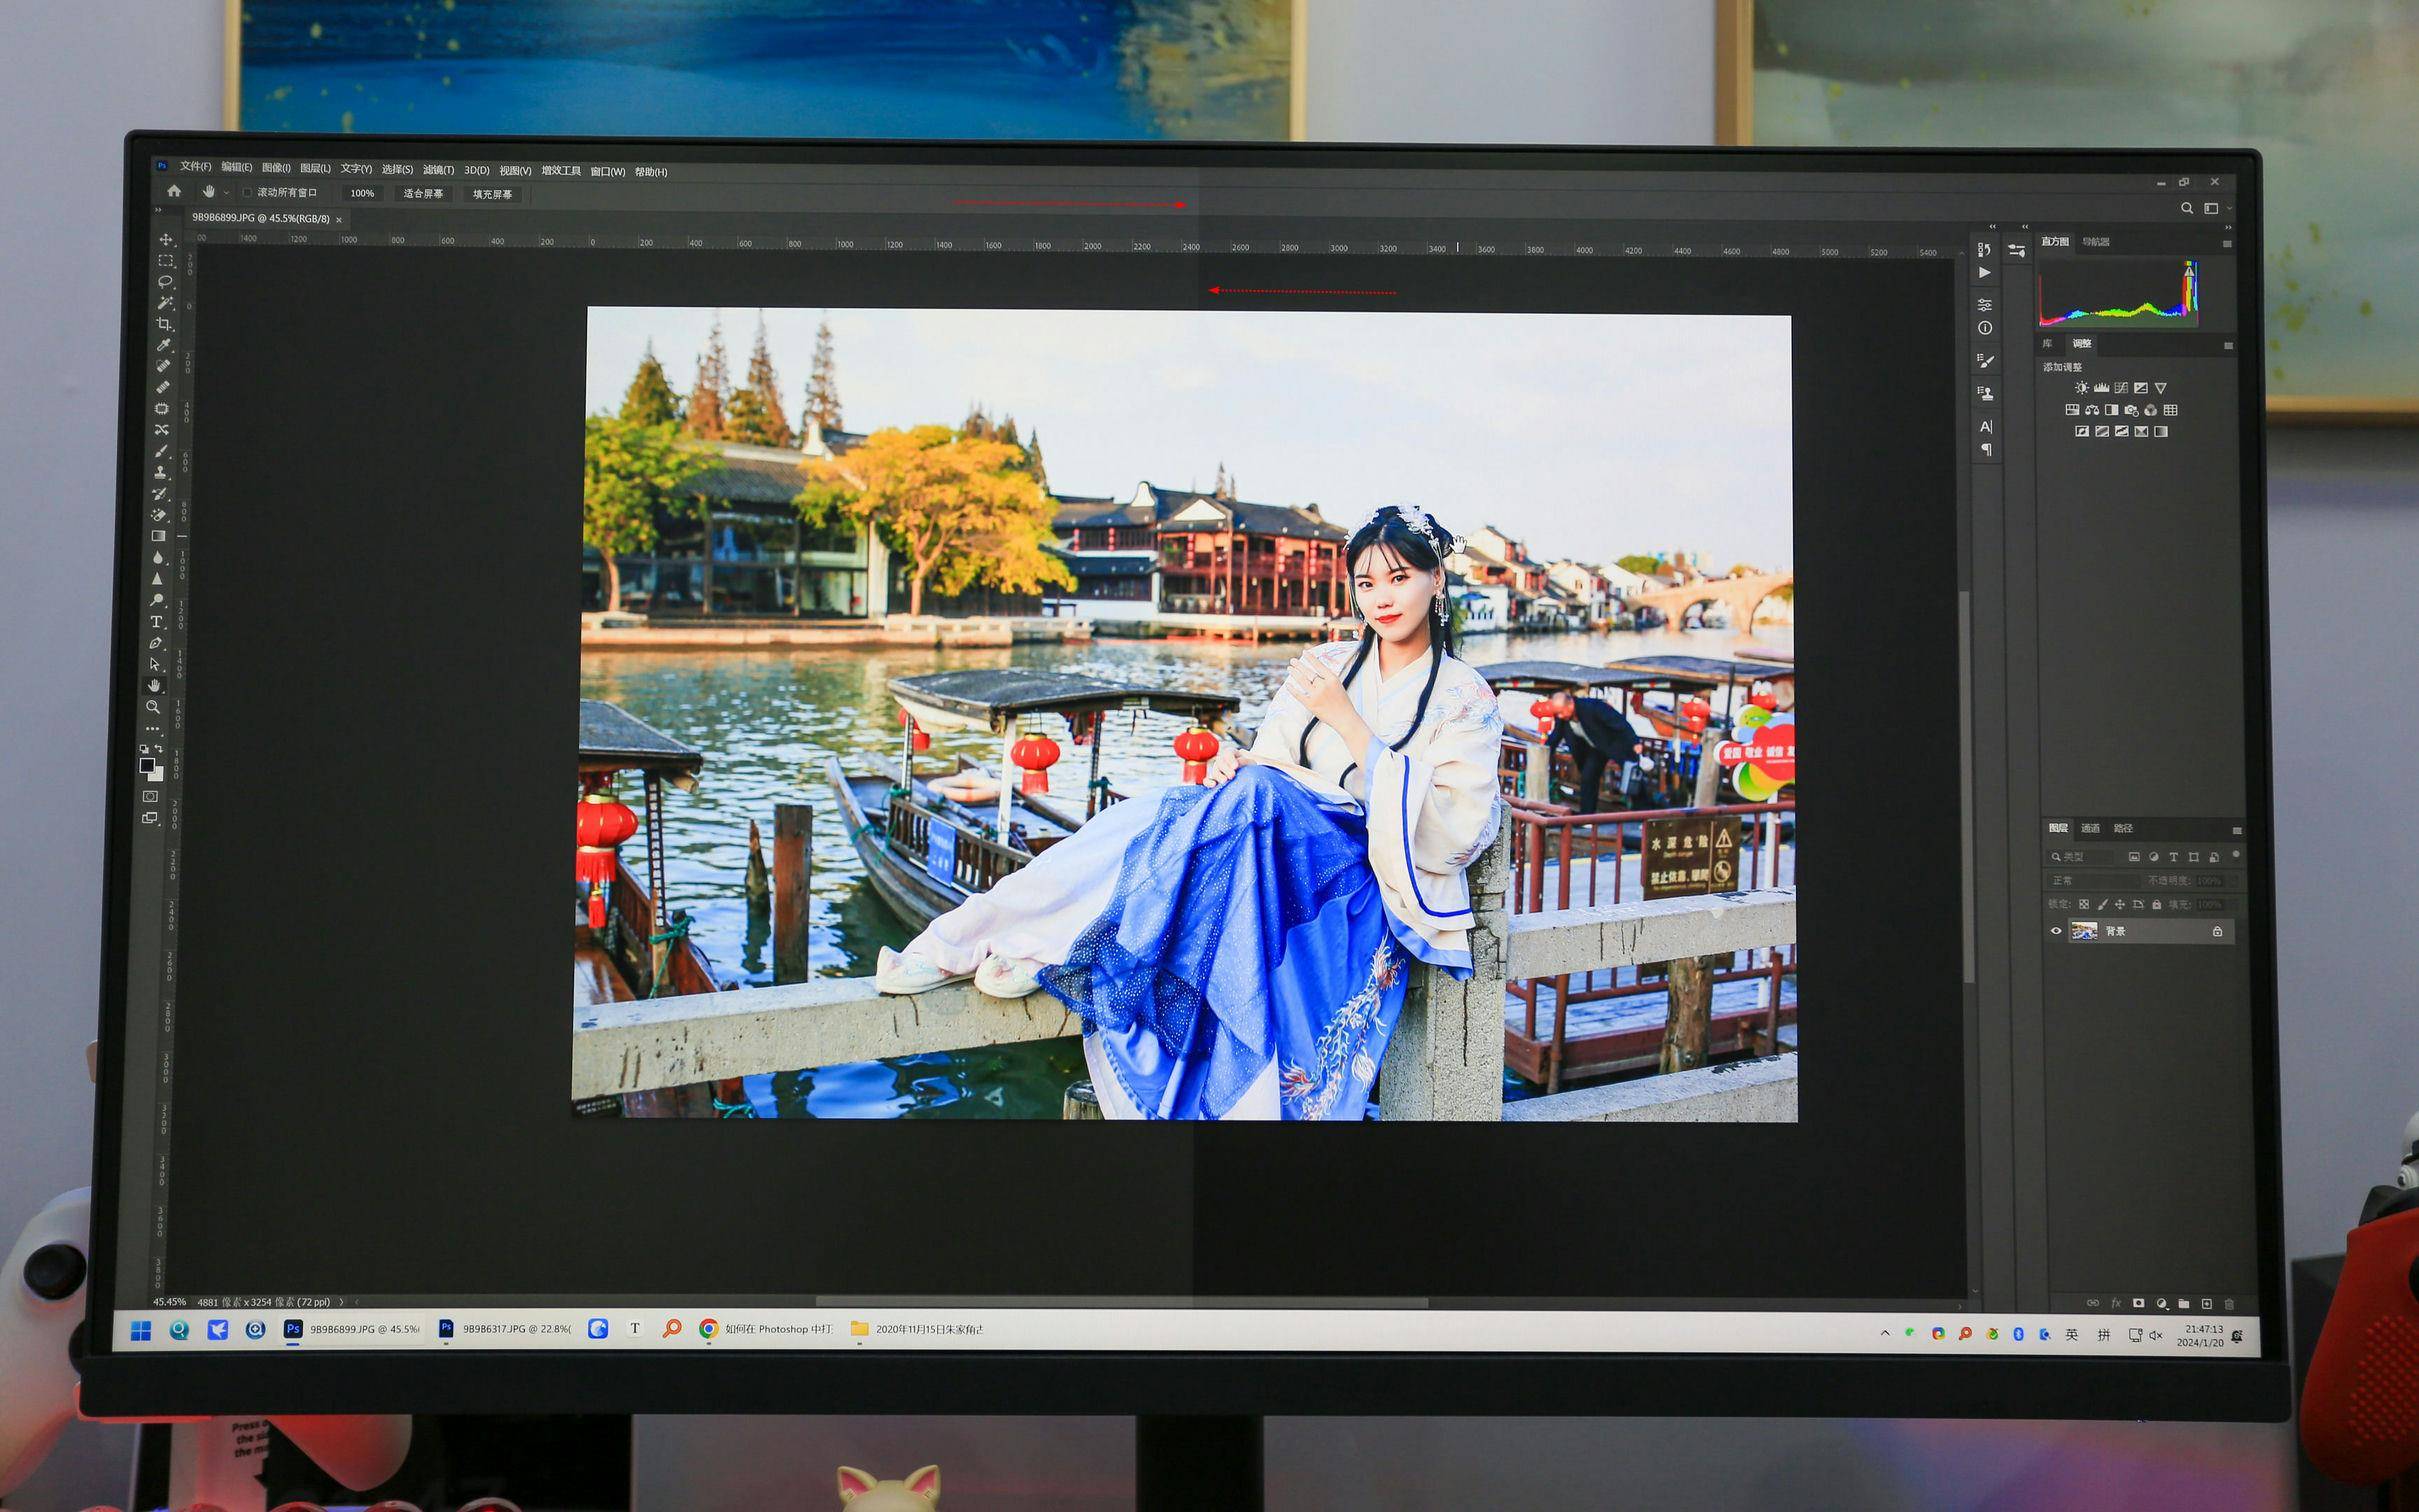Image resolution: width=2419 pixels, height=1512 pixels.
Task: Select the Horizontal Type tool
Action: click(x=156, y=622)
